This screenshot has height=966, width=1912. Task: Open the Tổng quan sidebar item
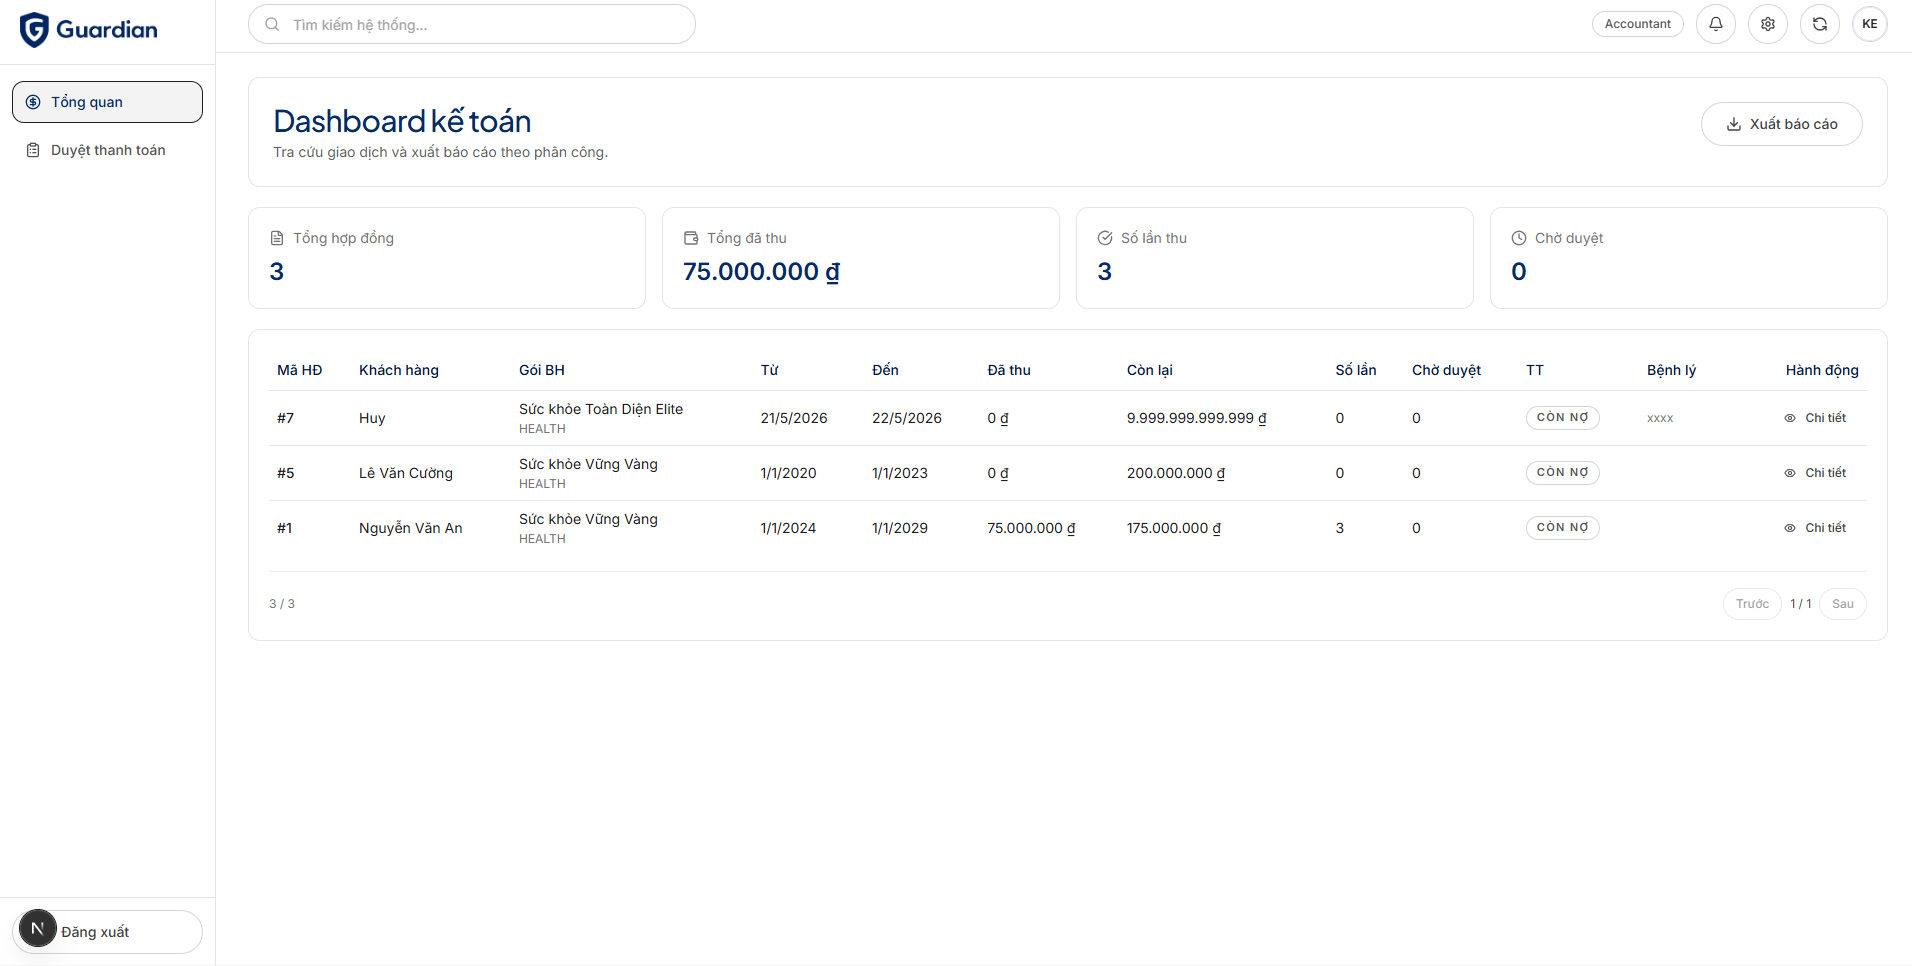107,102
